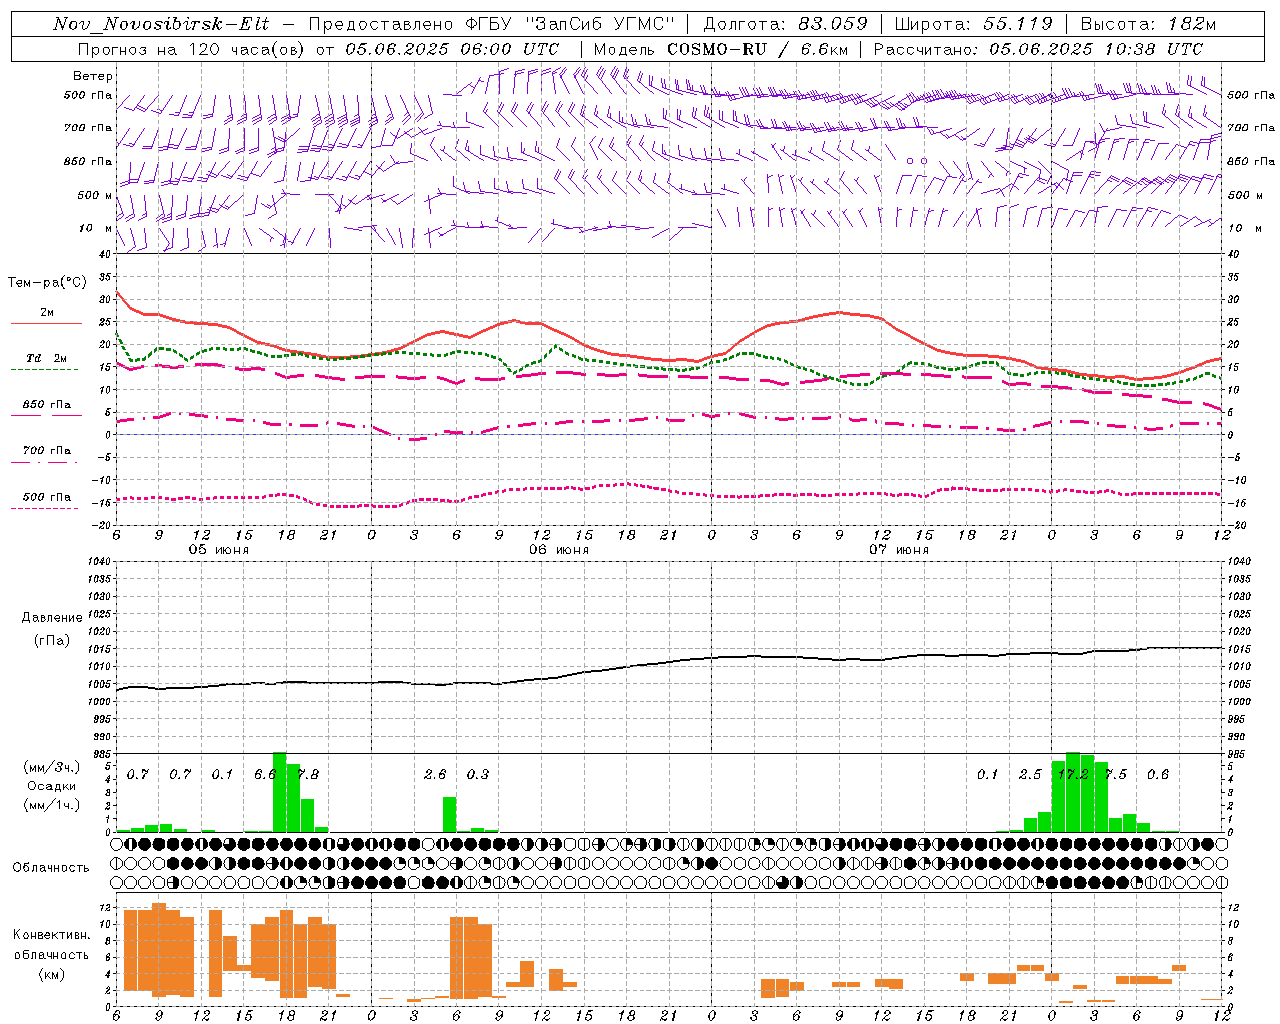Image resolution: width=1280 pixels, height=1024 pixels.
Task: Click the Давление pressure panel label
Action: click(52, 618)
